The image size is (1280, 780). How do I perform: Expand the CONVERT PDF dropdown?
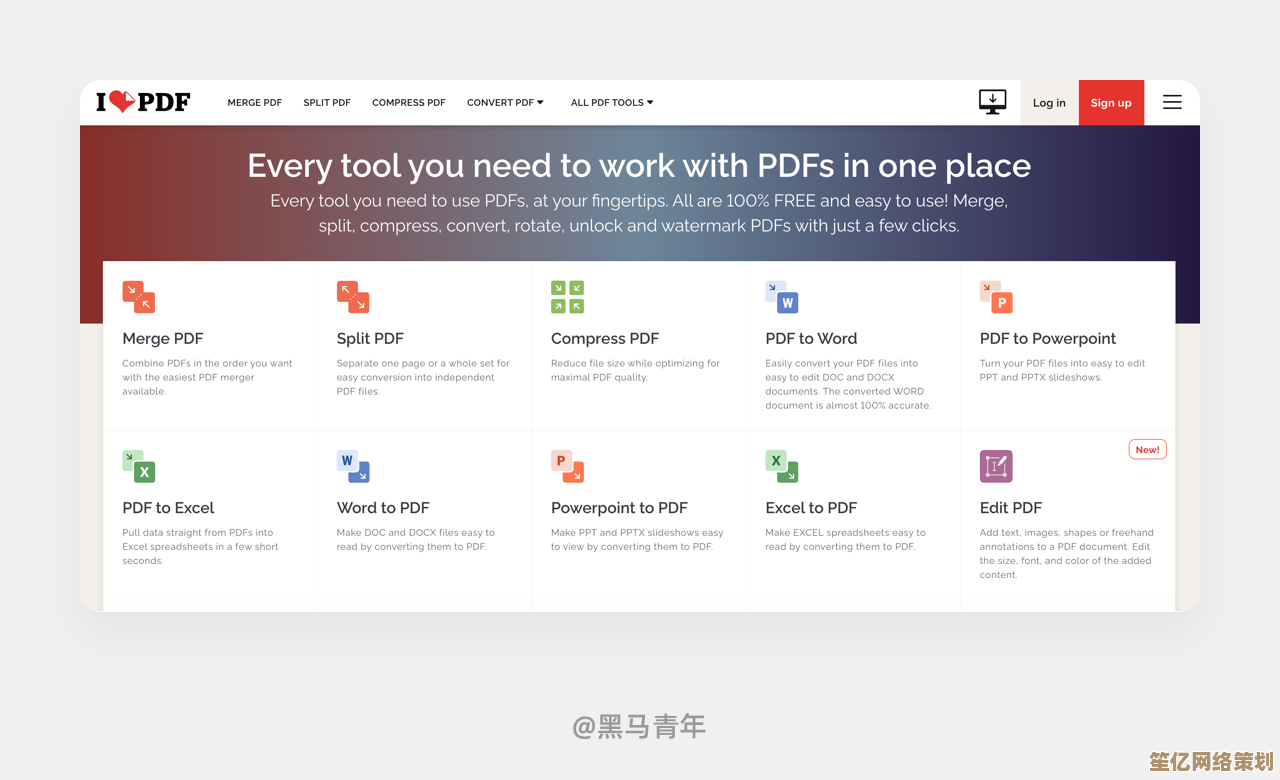point(505,102)
